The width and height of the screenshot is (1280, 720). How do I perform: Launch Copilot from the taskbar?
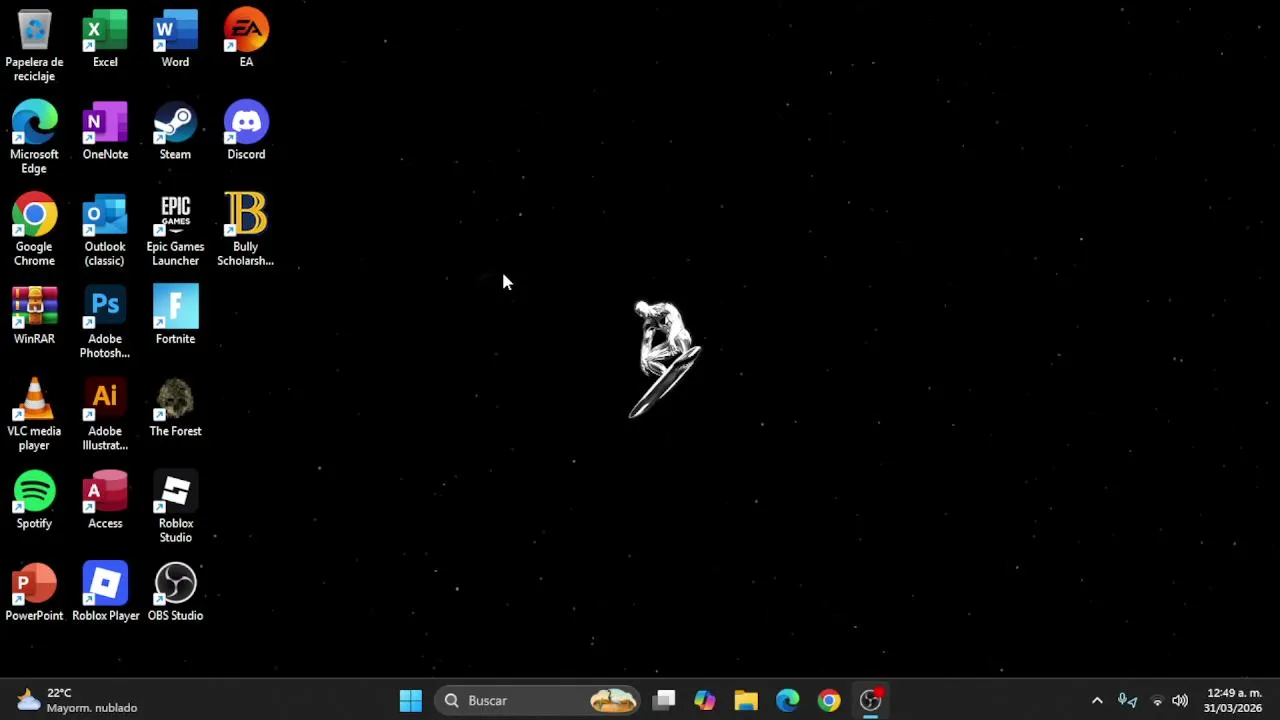tap(705, 700)
